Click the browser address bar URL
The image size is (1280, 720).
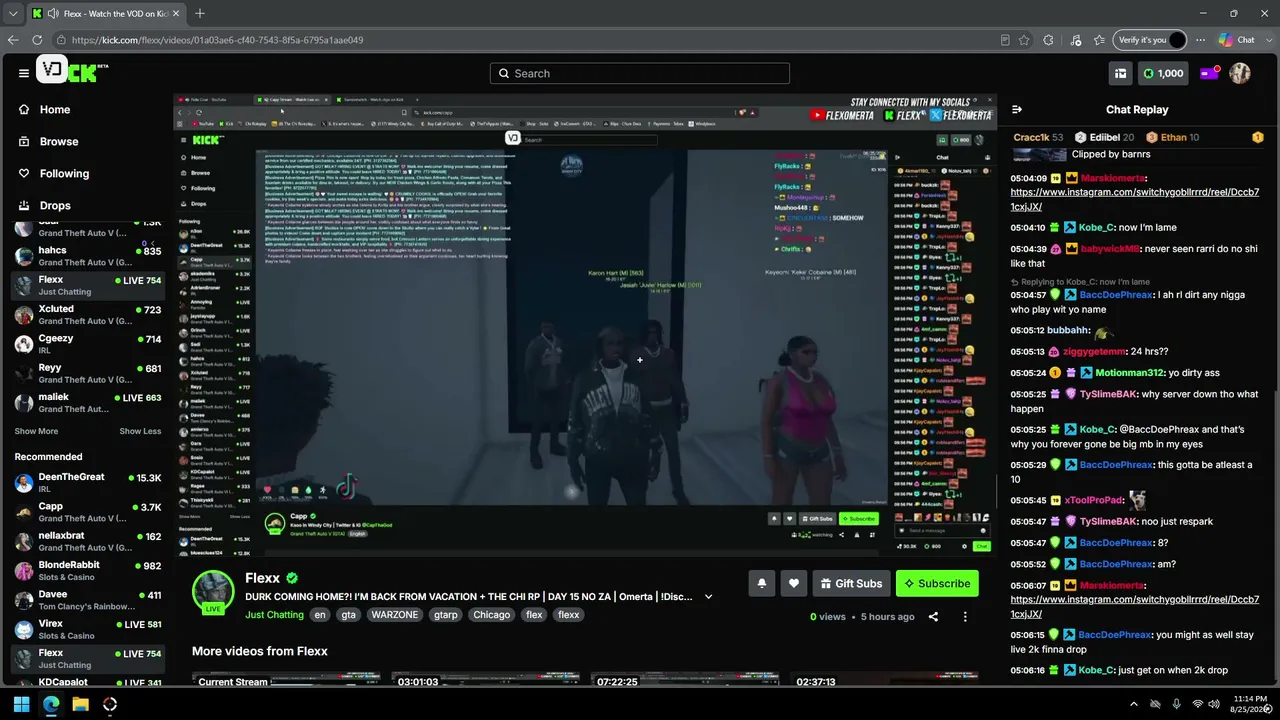(x=217, y=40)
